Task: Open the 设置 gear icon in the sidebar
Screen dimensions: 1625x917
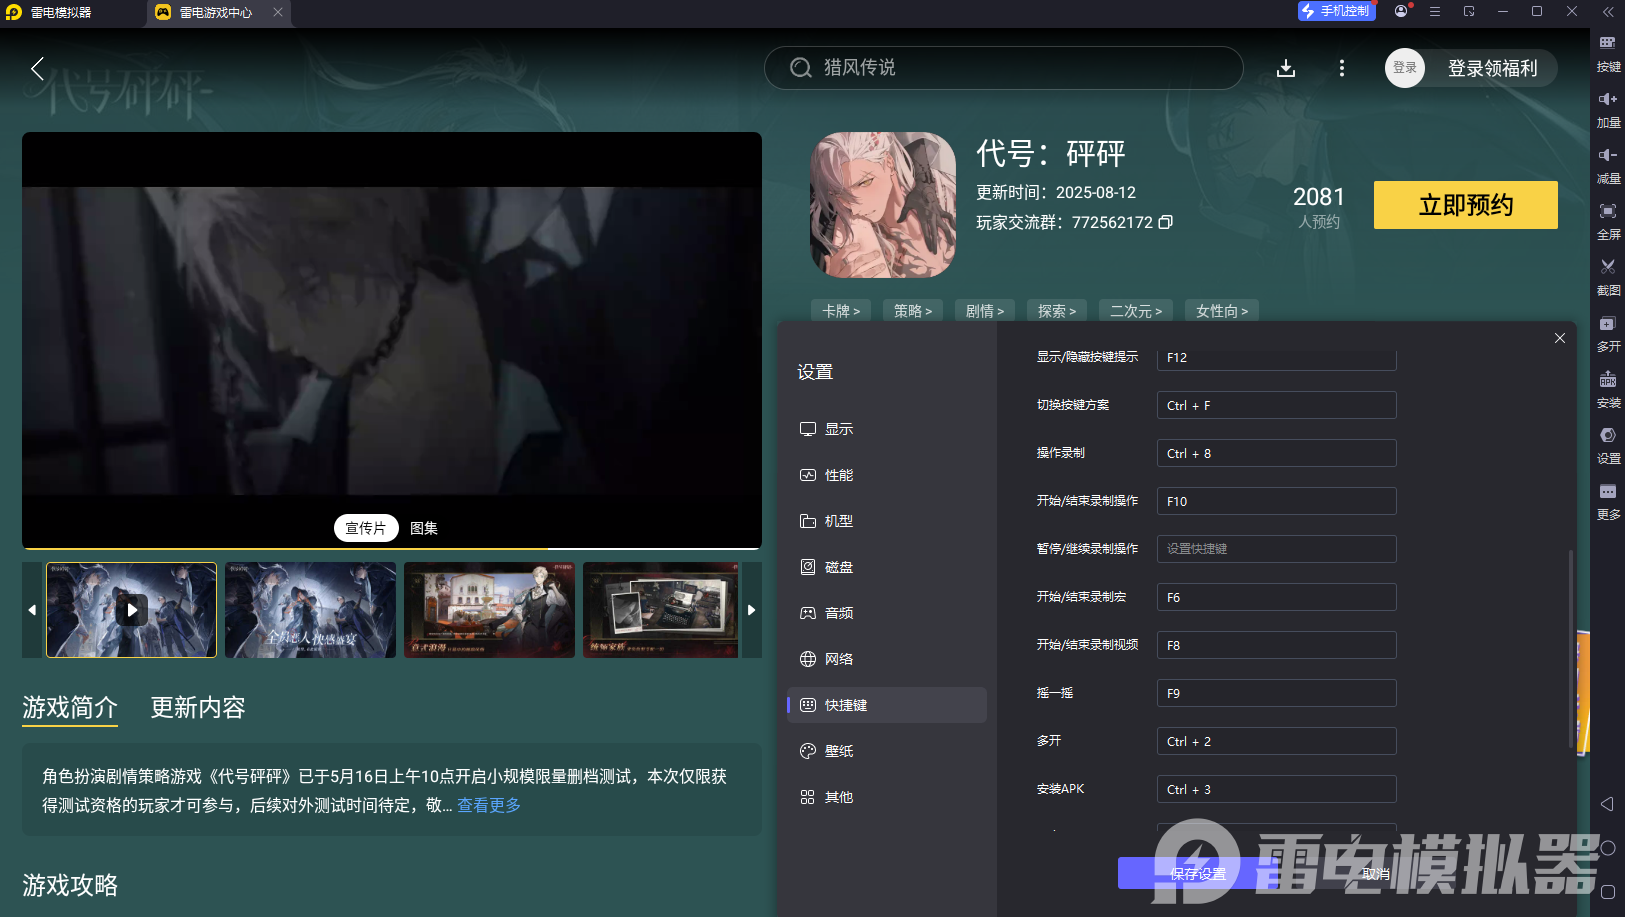Action: point(1608,445)
